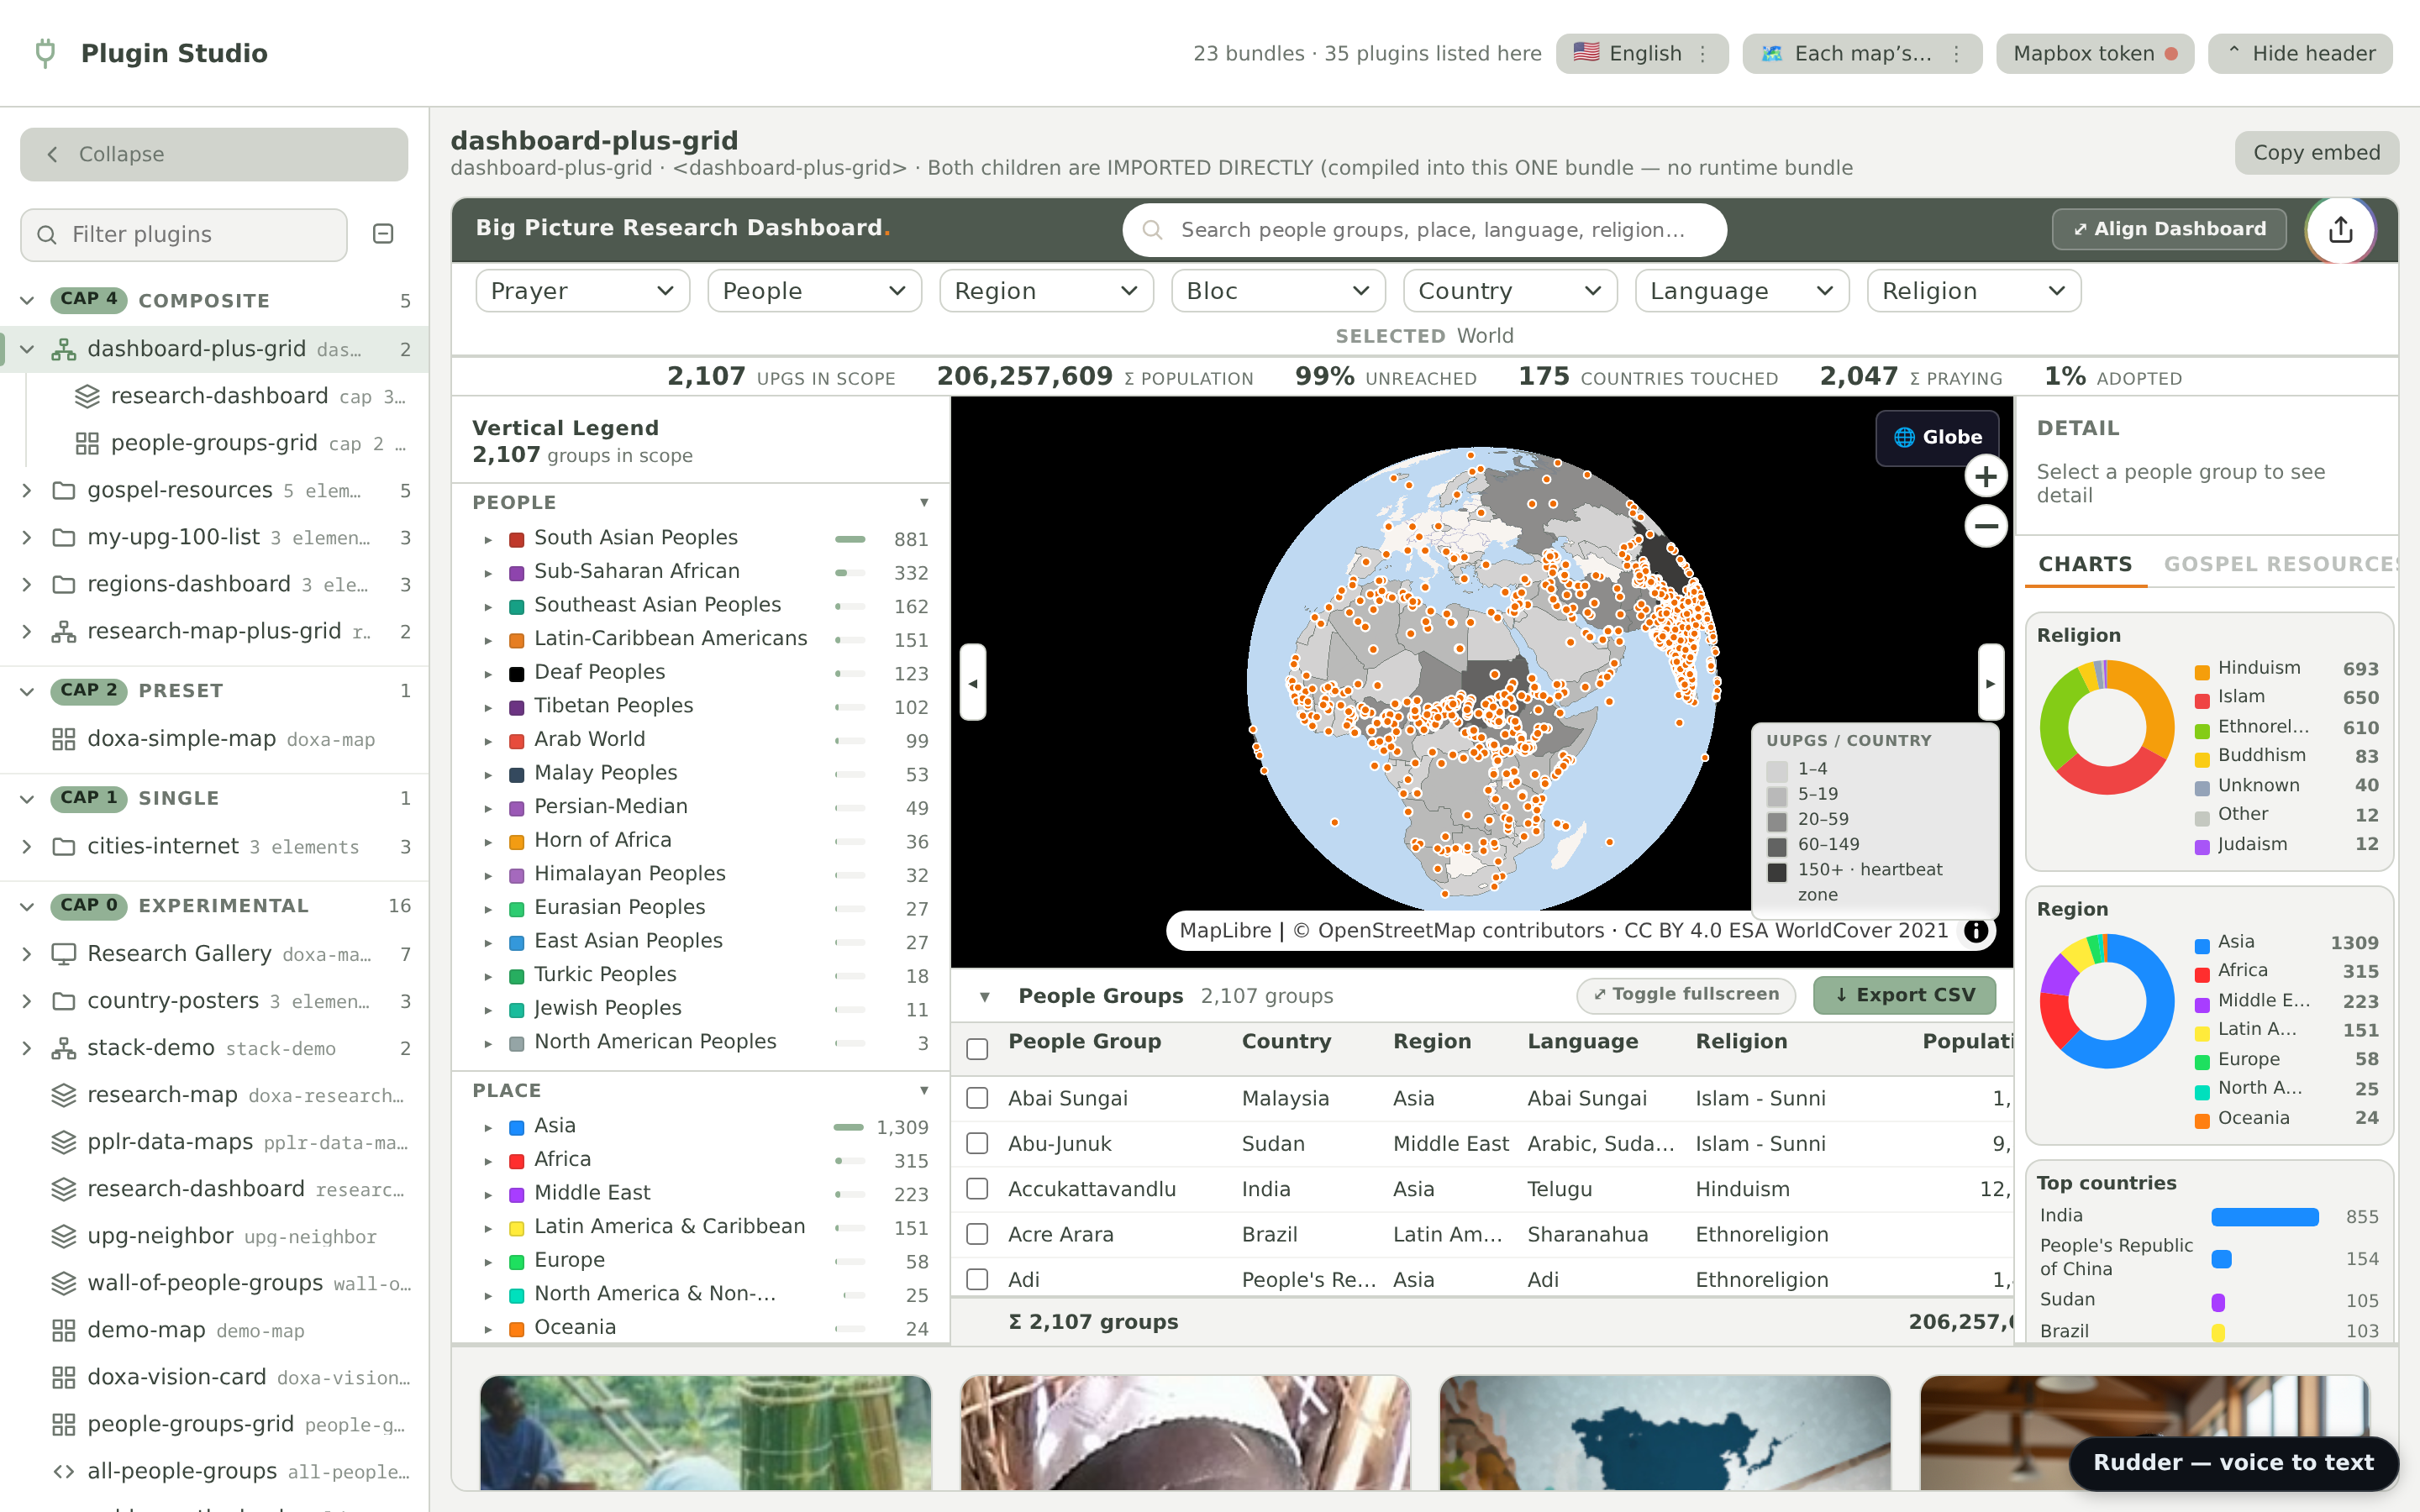Screen dimensions: 2420x1512
Task: Switch map to Globe view
Action: [1937, 437]
